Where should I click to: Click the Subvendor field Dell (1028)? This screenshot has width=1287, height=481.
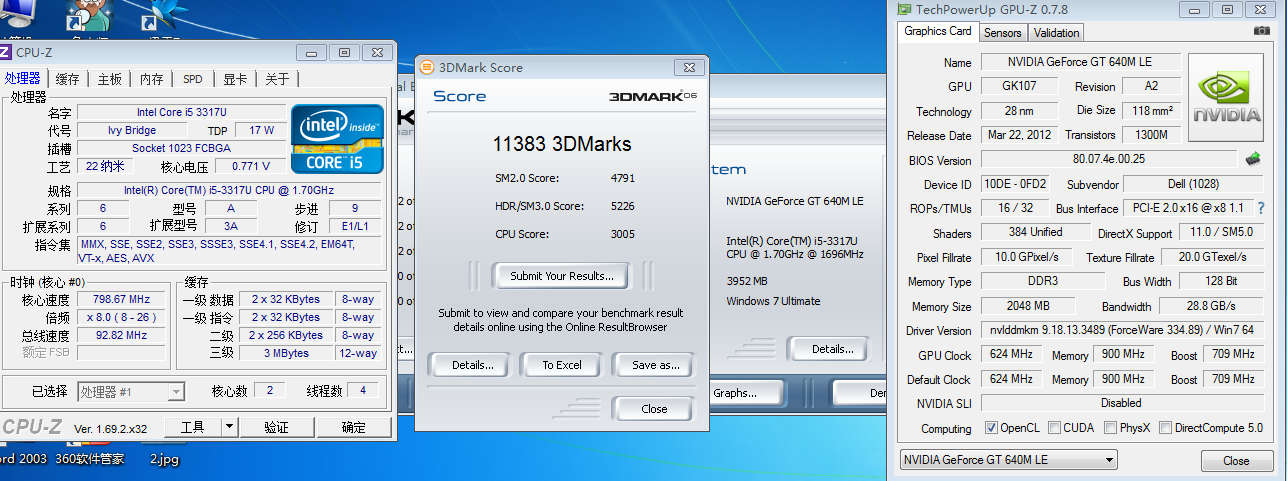tap(1194, 184)
